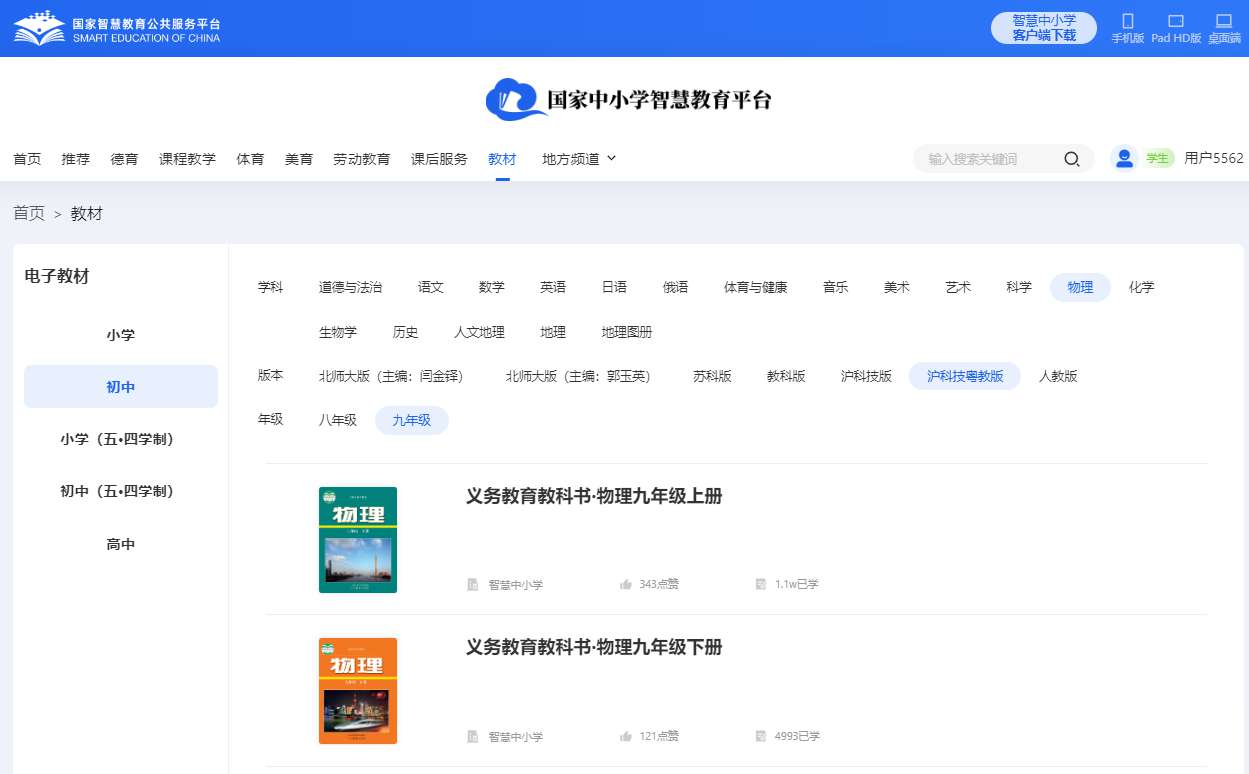Choose subject 体育与健康
The width and height of the screenshot is (1249, 774).
click(756, 287)
